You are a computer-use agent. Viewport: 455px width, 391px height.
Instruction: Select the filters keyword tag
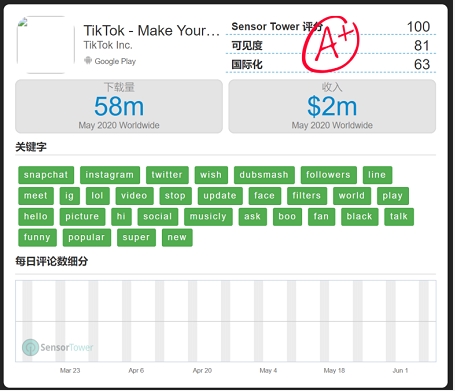click(307, 196)
